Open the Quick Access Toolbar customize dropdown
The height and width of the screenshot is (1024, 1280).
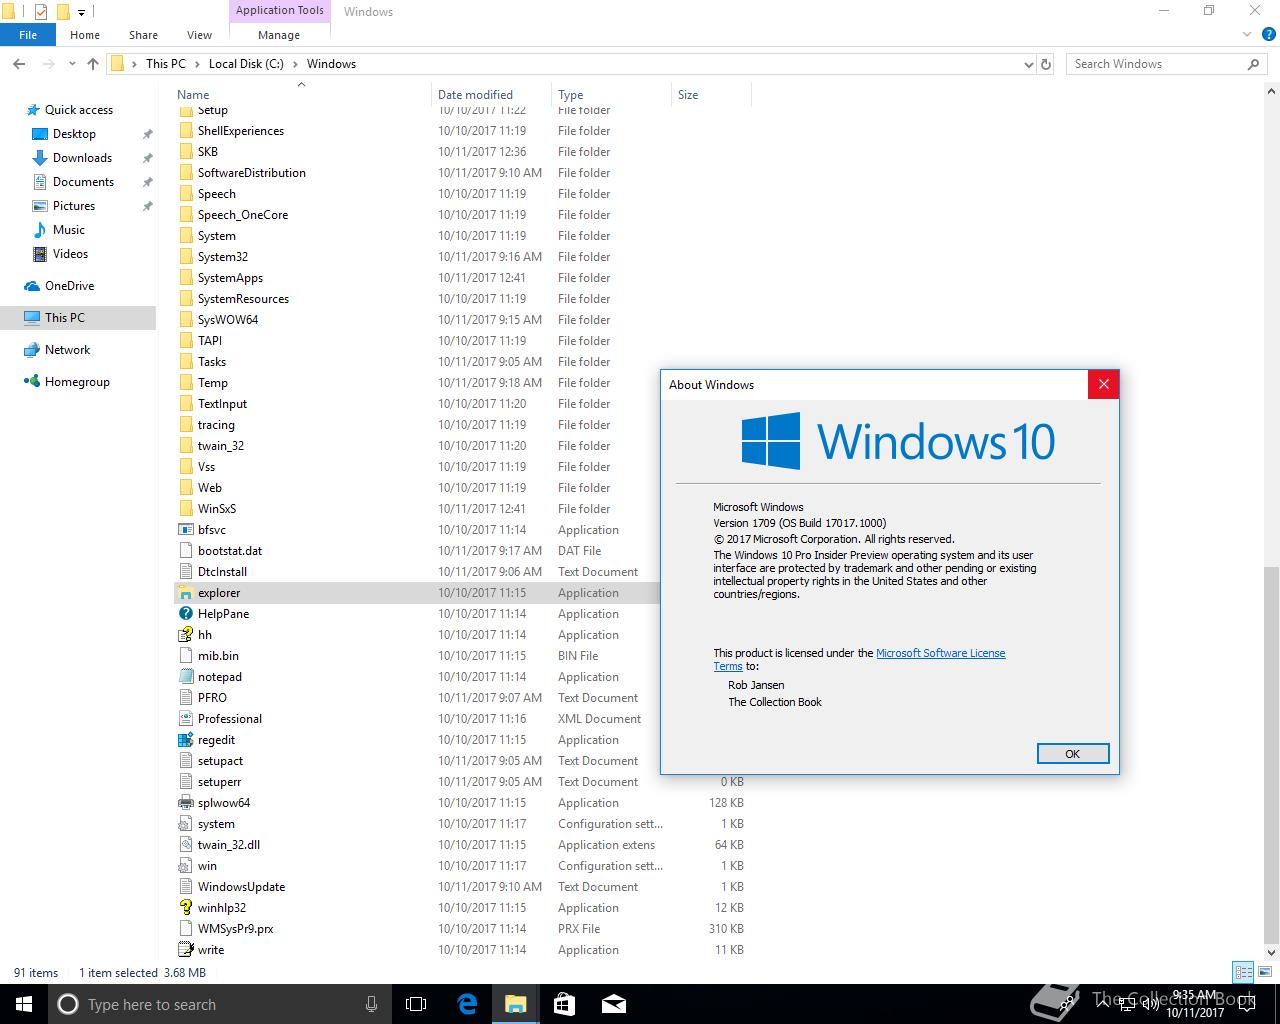(82, 12)
